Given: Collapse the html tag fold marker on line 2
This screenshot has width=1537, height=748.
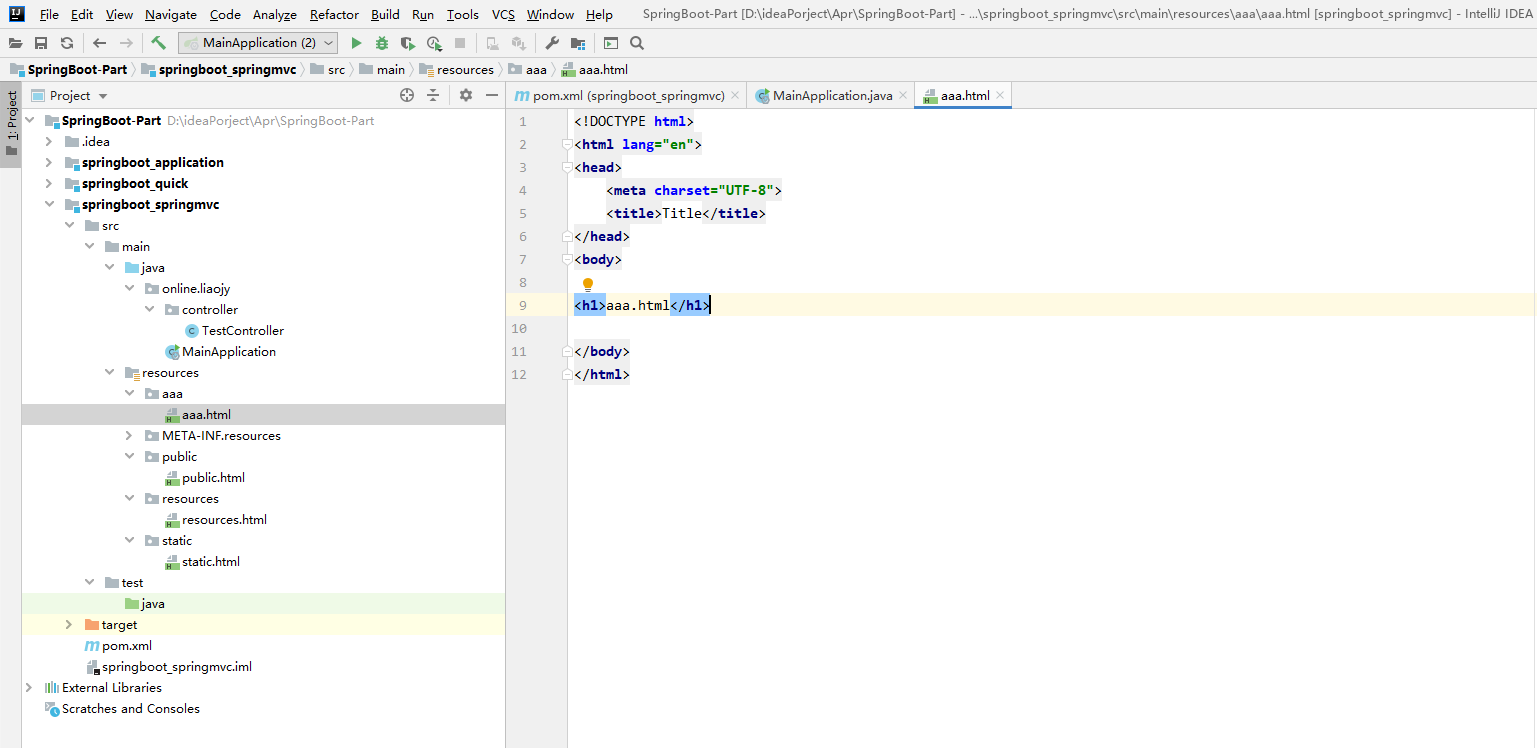Looking at the screenshot, I should pos(567,145).
